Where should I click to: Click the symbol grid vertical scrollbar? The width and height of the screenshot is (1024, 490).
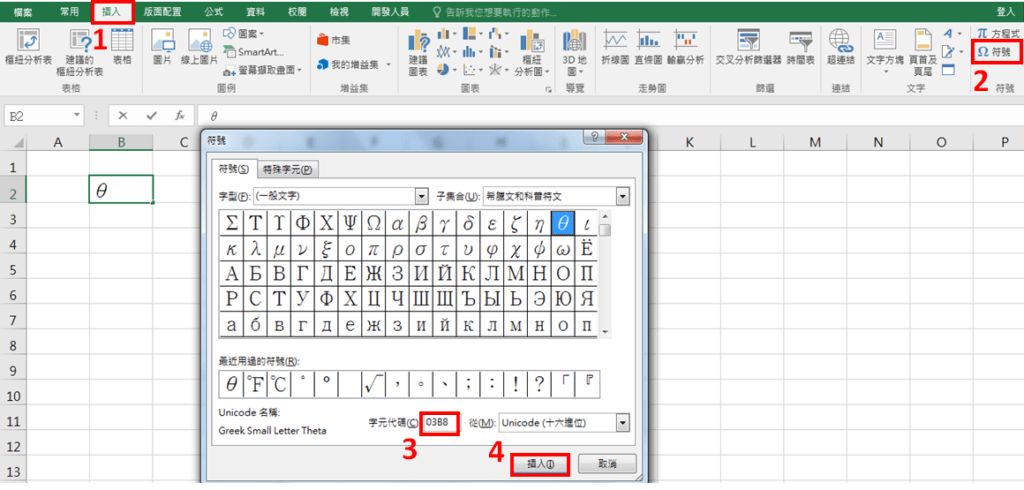coord(605,280)
